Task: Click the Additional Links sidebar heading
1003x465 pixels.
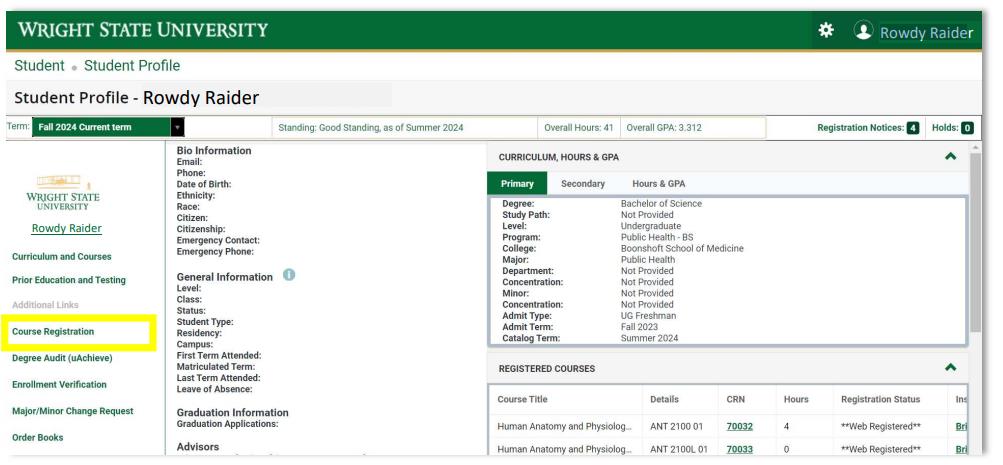Action: pyautogui.click(x=45, y=305)
